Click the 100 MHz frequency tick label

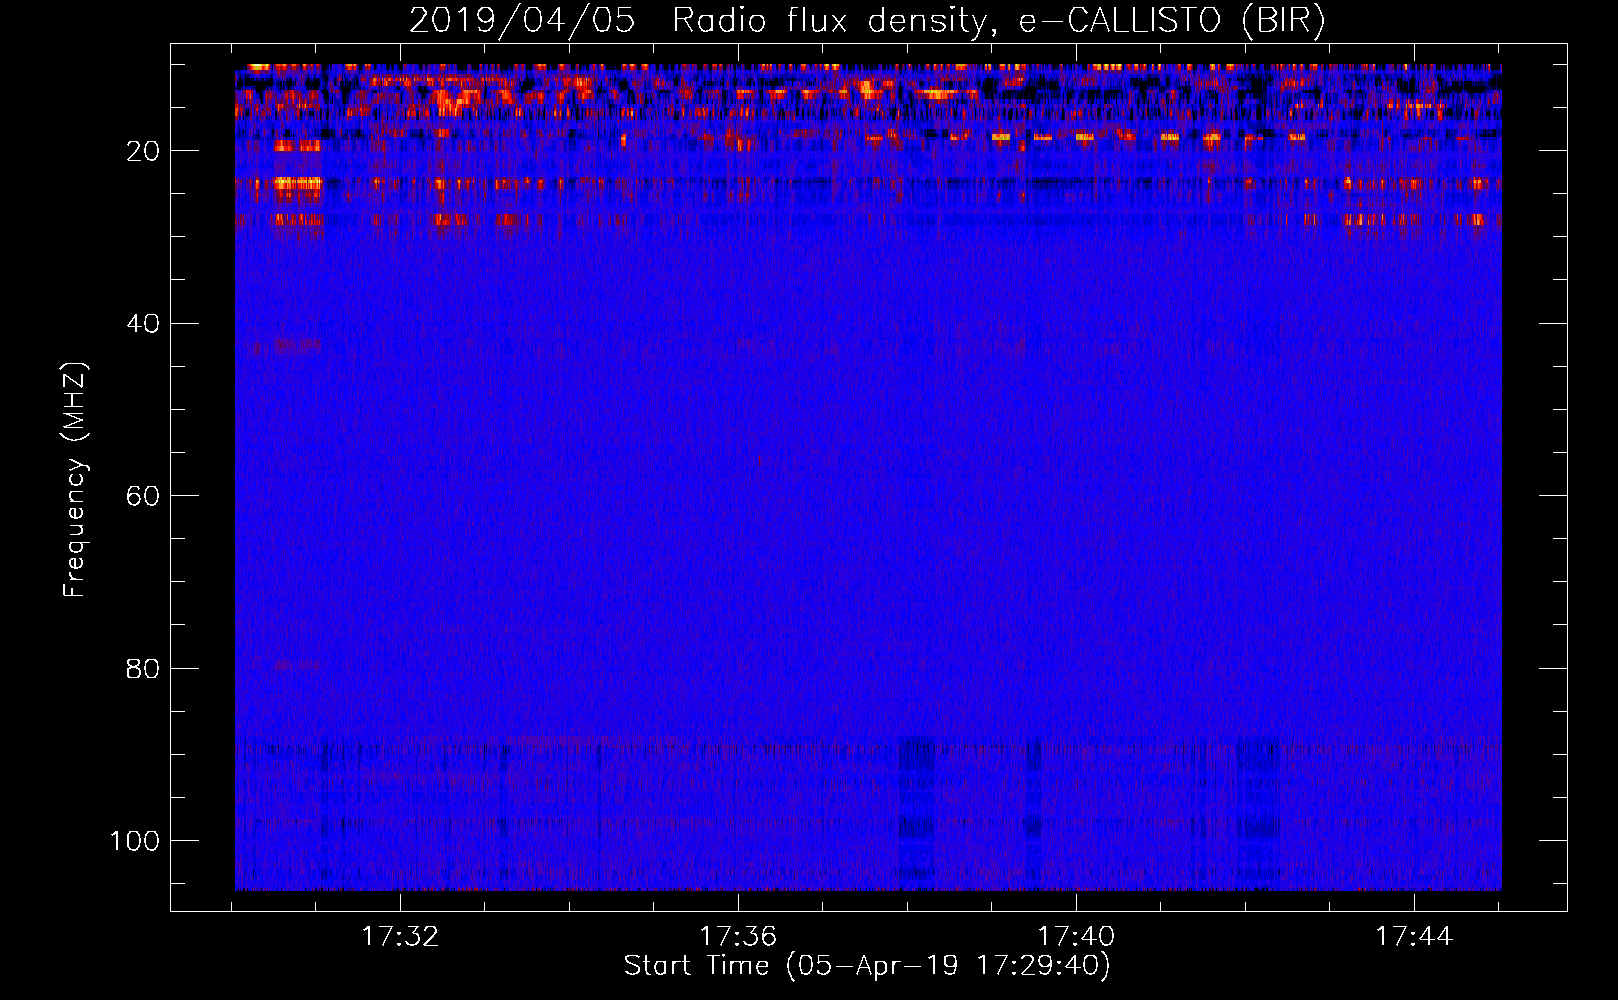pos(135,840)
